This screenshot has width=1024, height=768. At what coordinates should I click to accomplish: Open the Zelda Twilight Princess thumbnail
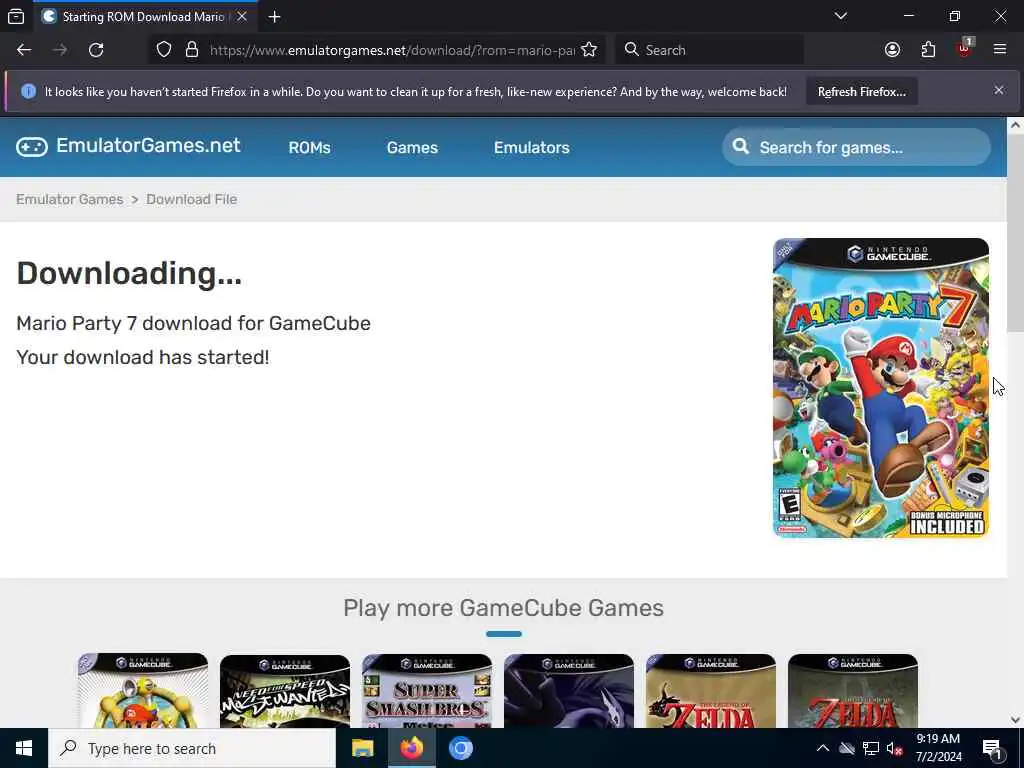(853, 690)
